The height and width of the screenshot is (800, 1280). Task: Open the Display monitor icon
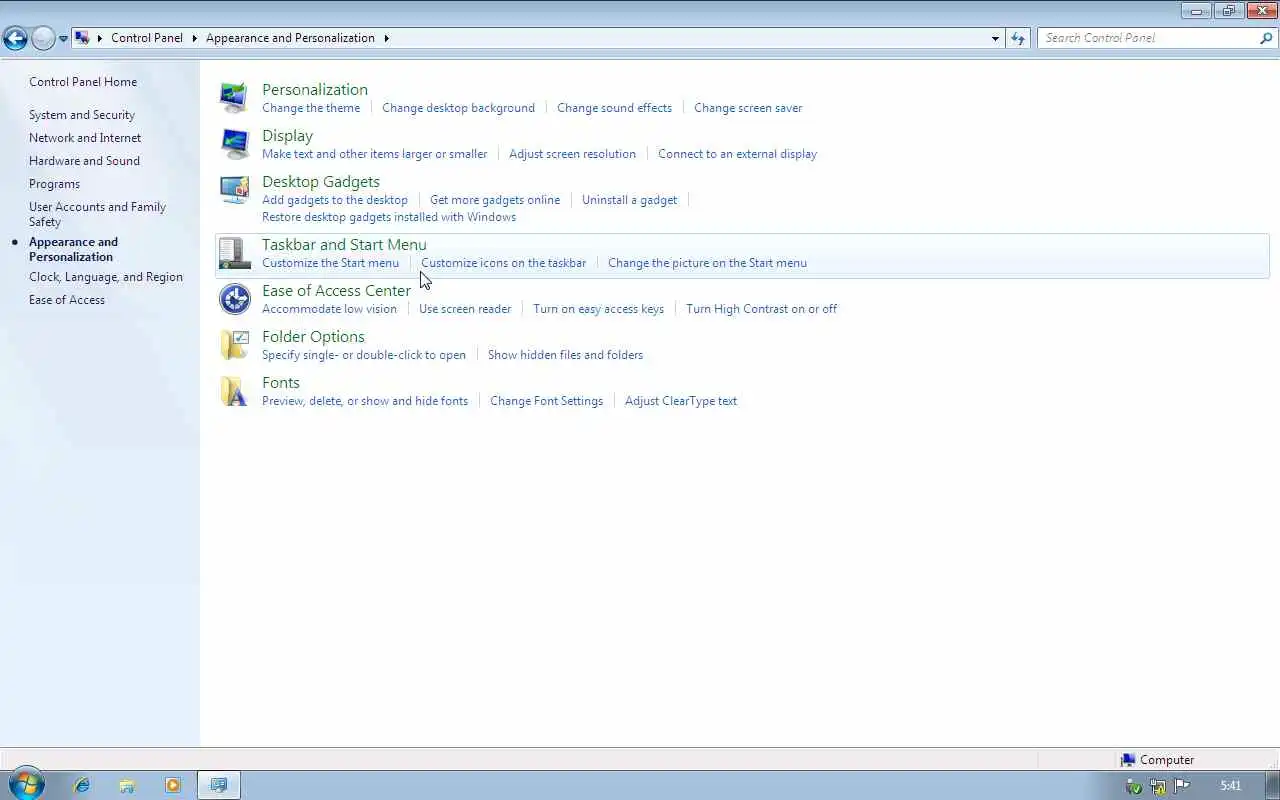pyautogui.click(x=234, y=143)
